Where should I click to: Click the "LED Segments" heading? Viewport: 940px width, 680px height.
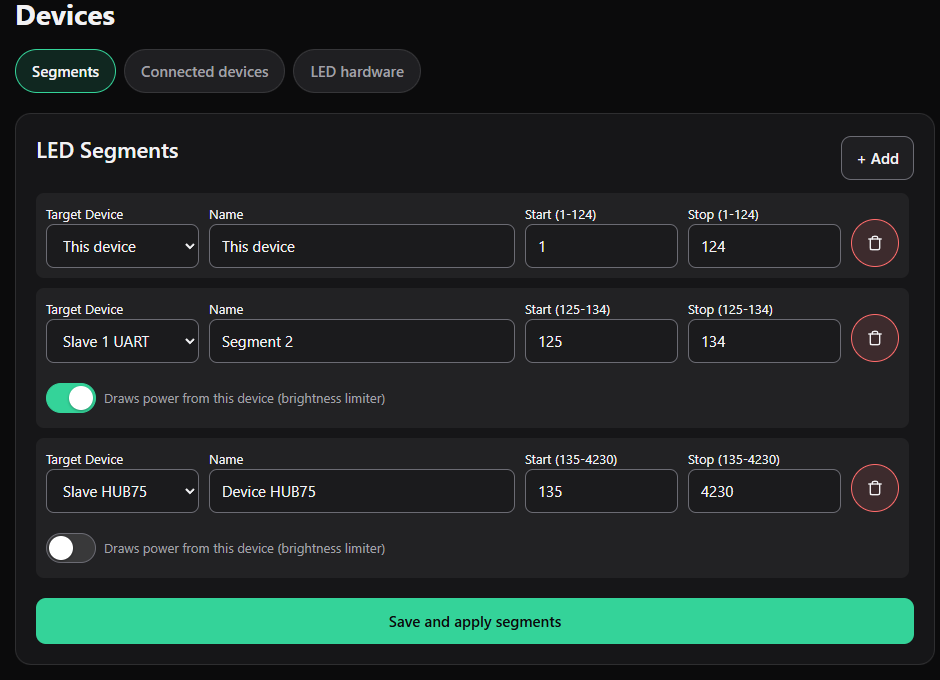pos(107,151)
